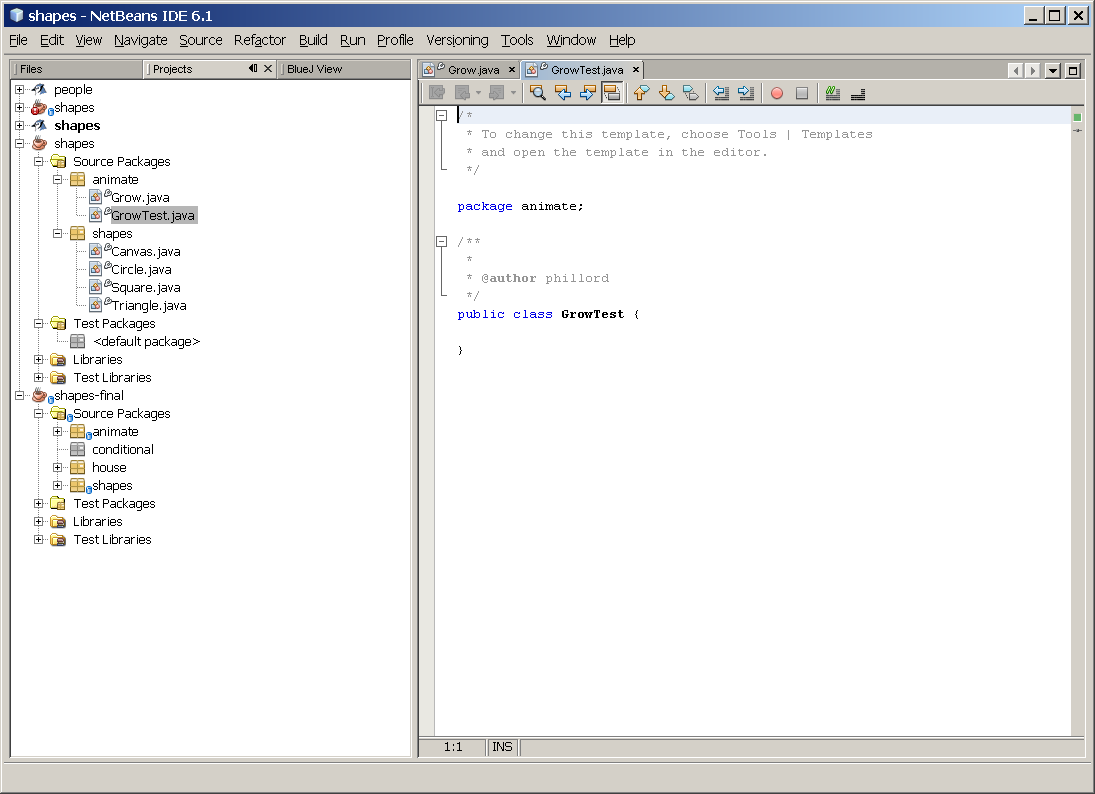This screenshot has height=794, width=1095.
Task: Click Find Next Occurrence arrow icon
Action: click(588, 93)
